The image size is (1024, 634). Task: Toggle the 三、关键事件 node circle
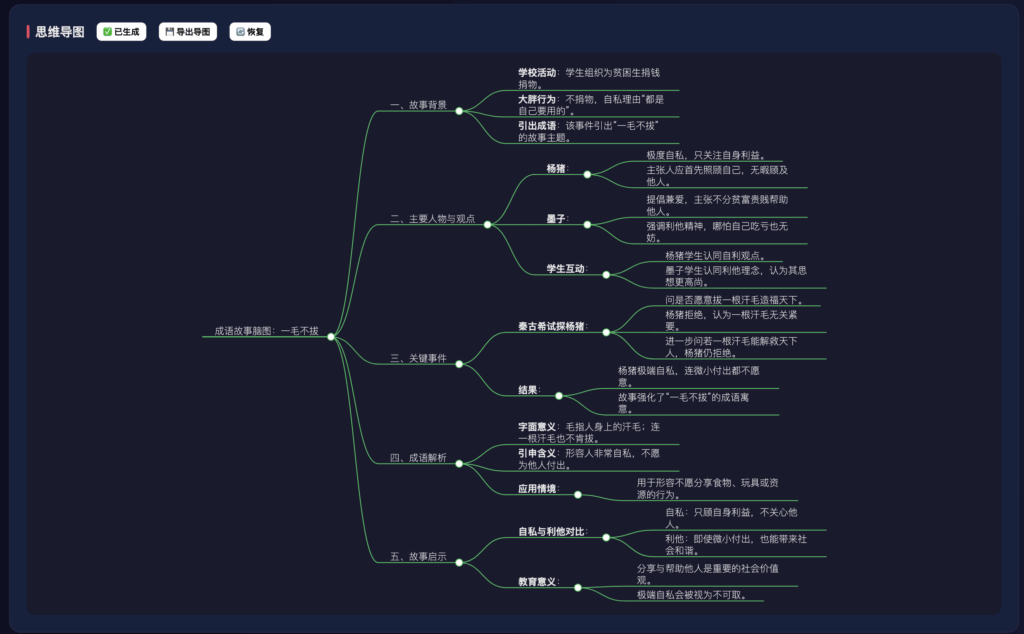[459, 364]
